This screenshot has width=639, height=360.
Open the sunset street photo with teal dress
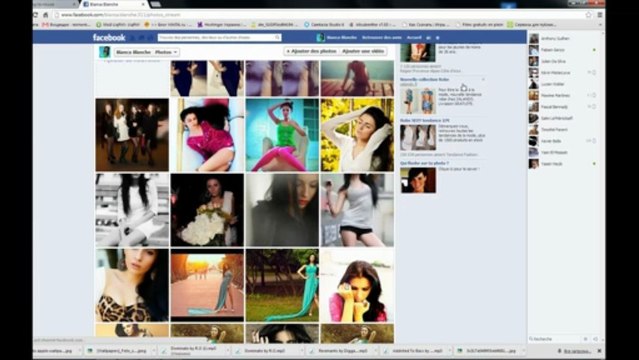tap(207, 285)
